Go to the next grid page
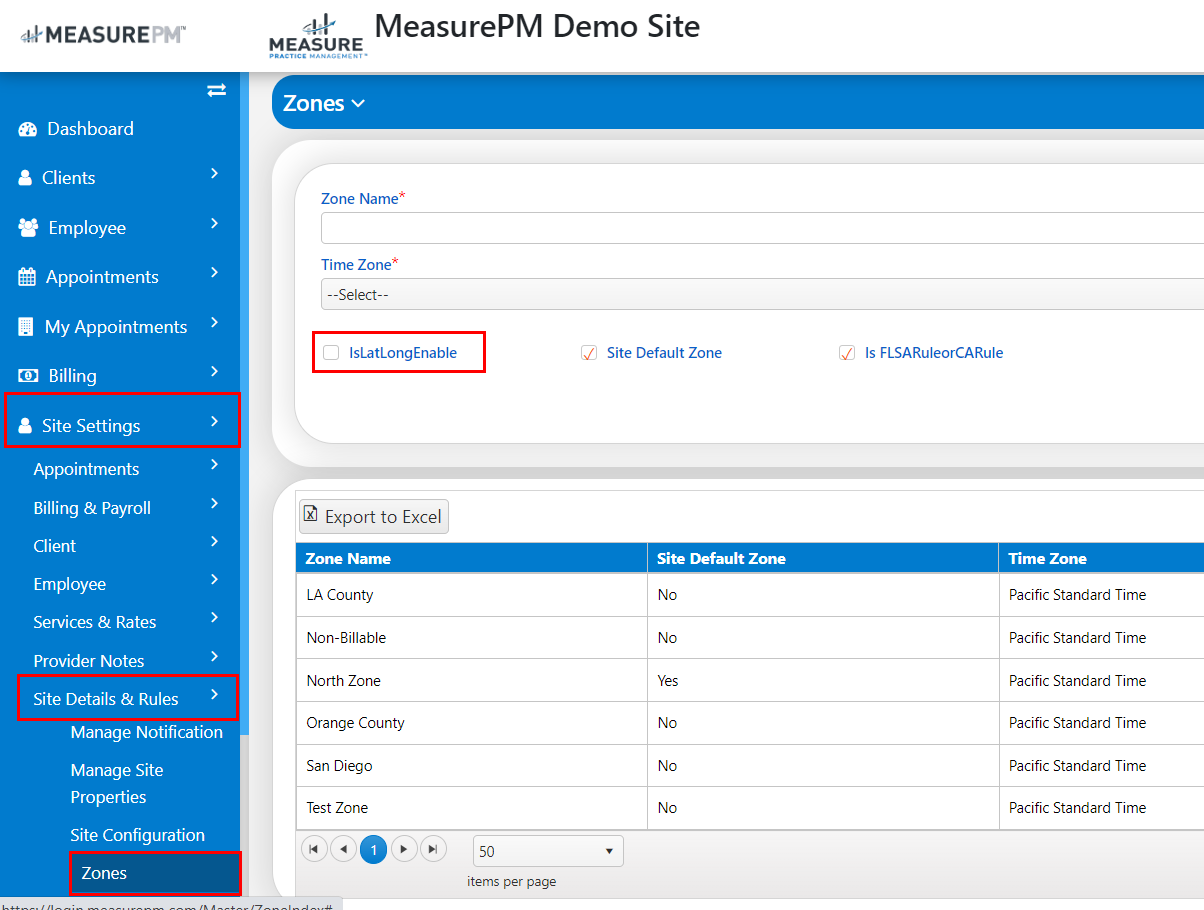 [x=403, y=849]
